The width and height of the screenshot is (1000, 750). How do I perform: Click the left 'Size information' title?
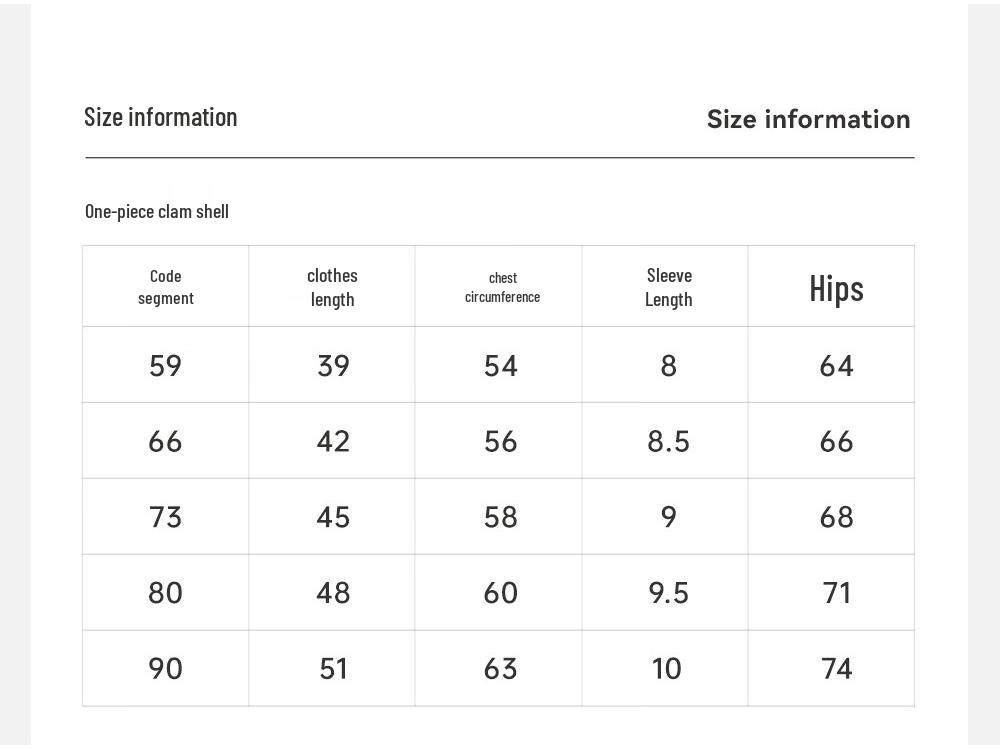point(161,117)
